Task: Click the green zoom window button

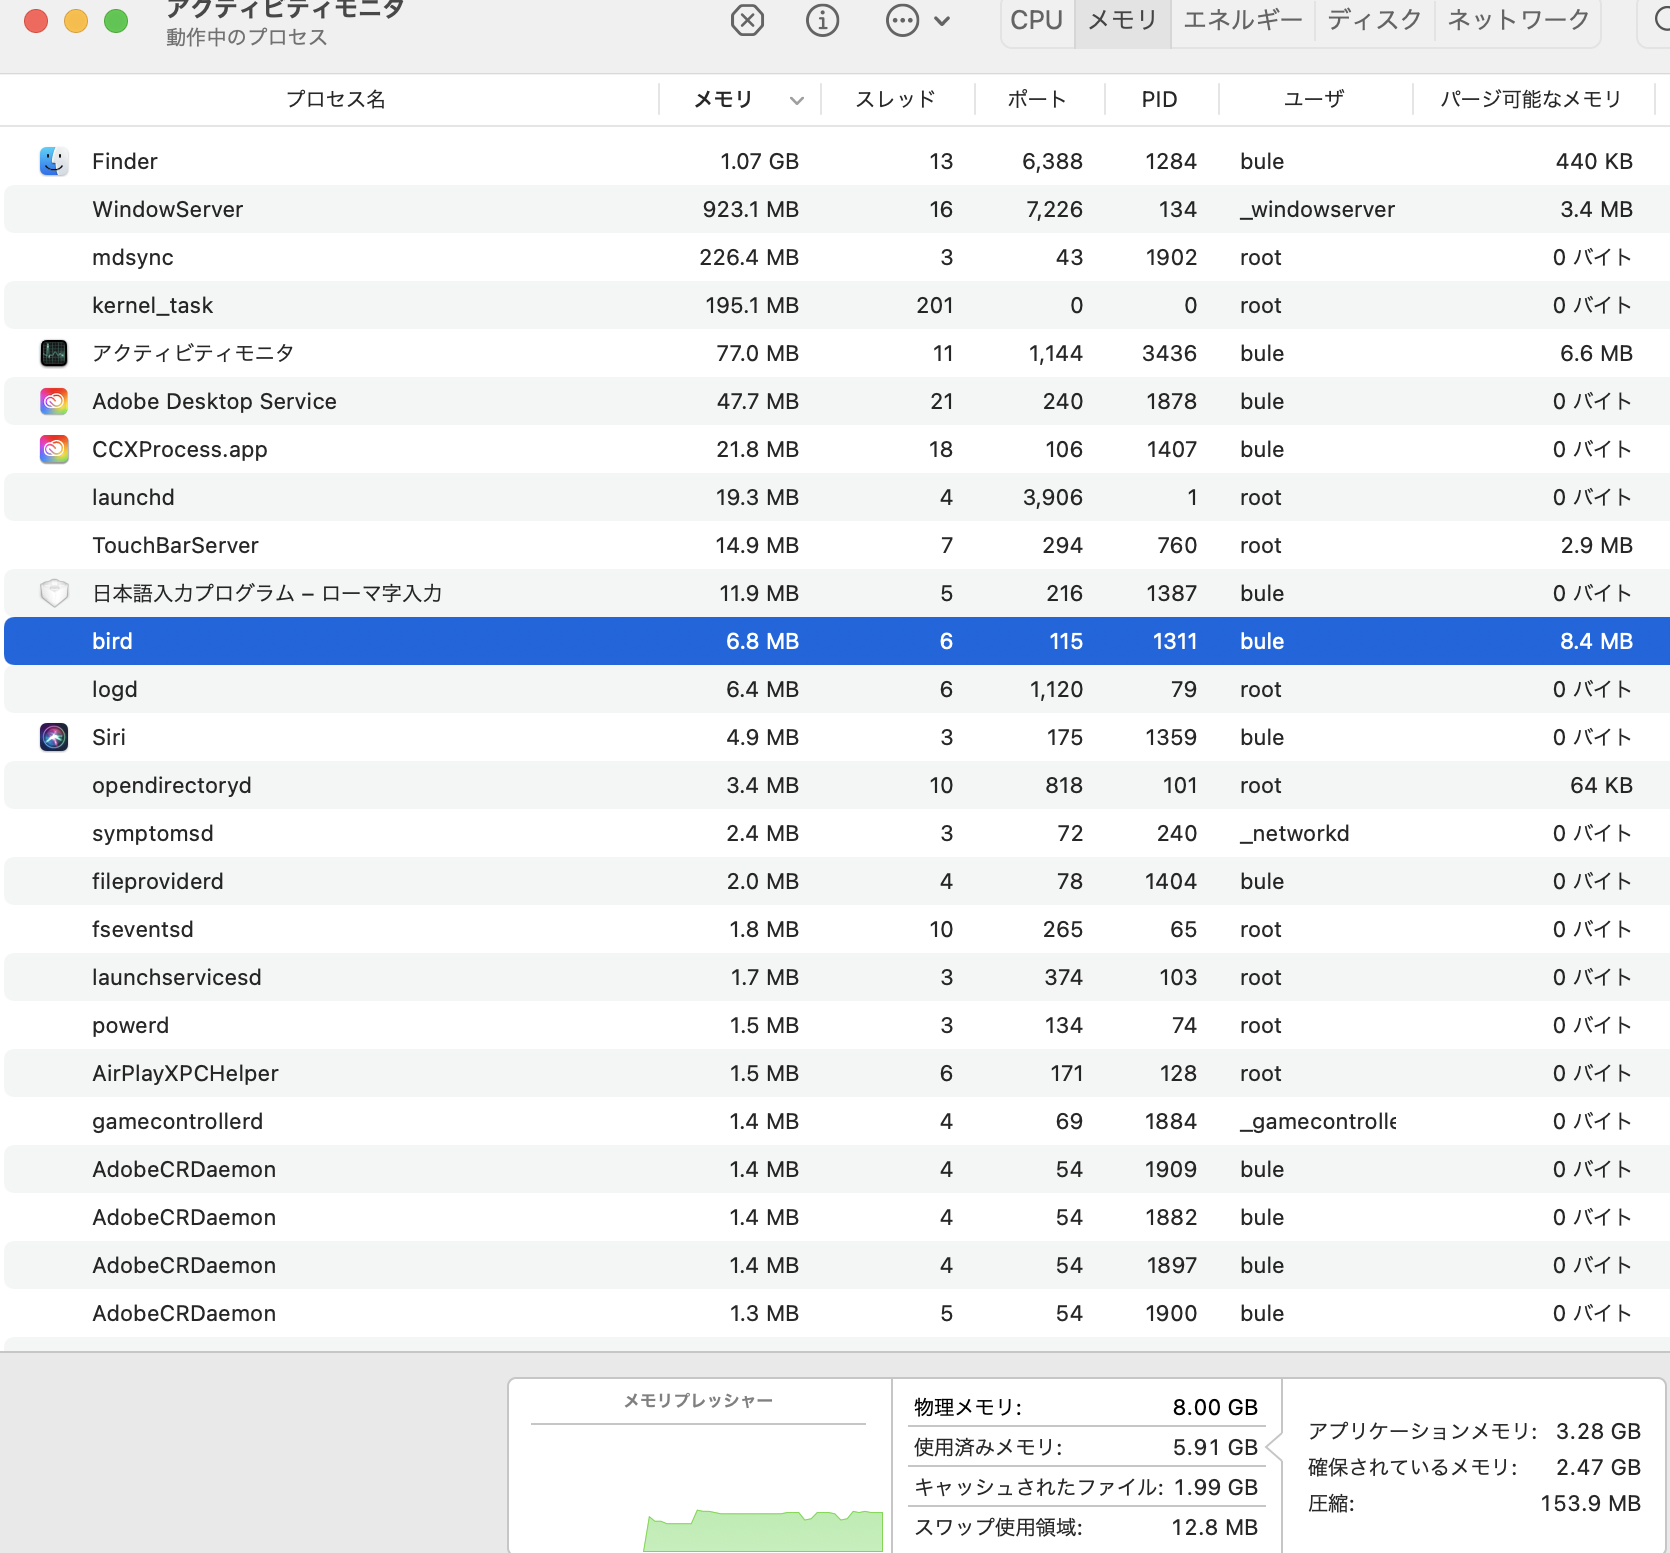Action: point(116,20)
